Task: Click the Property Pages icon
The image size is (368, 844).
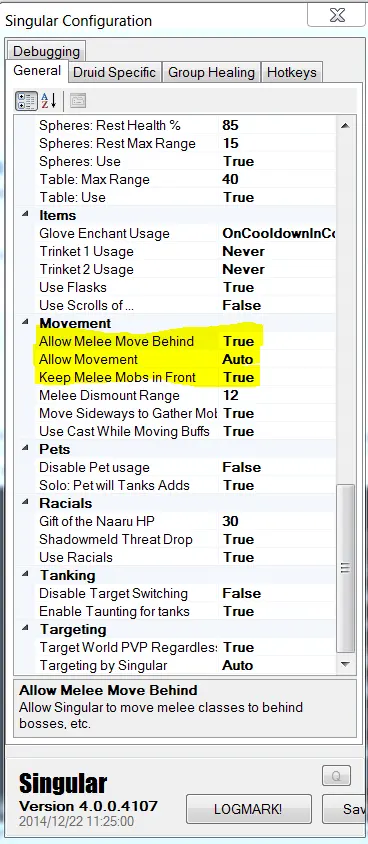Action: point(78,101)
